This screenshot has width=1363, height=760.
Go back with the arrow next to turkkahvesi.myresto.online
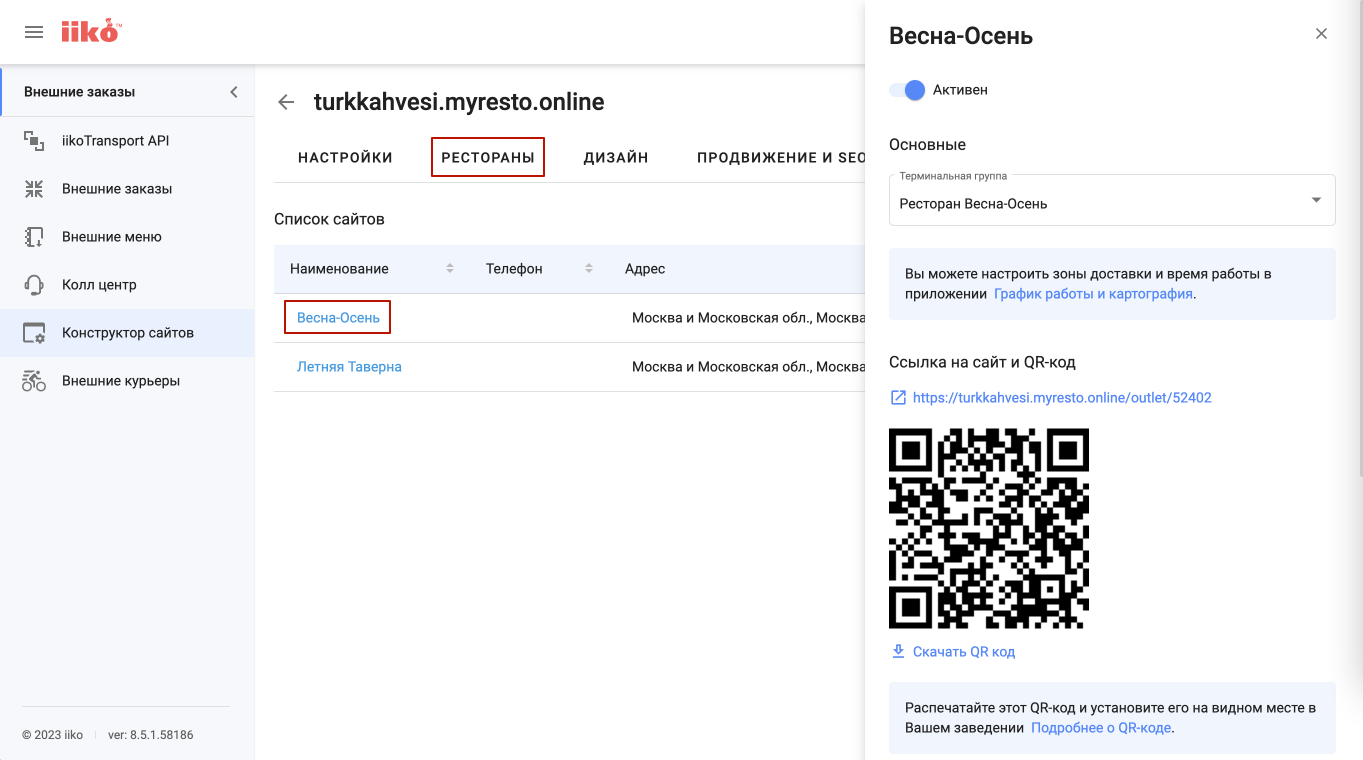point(287,102)
